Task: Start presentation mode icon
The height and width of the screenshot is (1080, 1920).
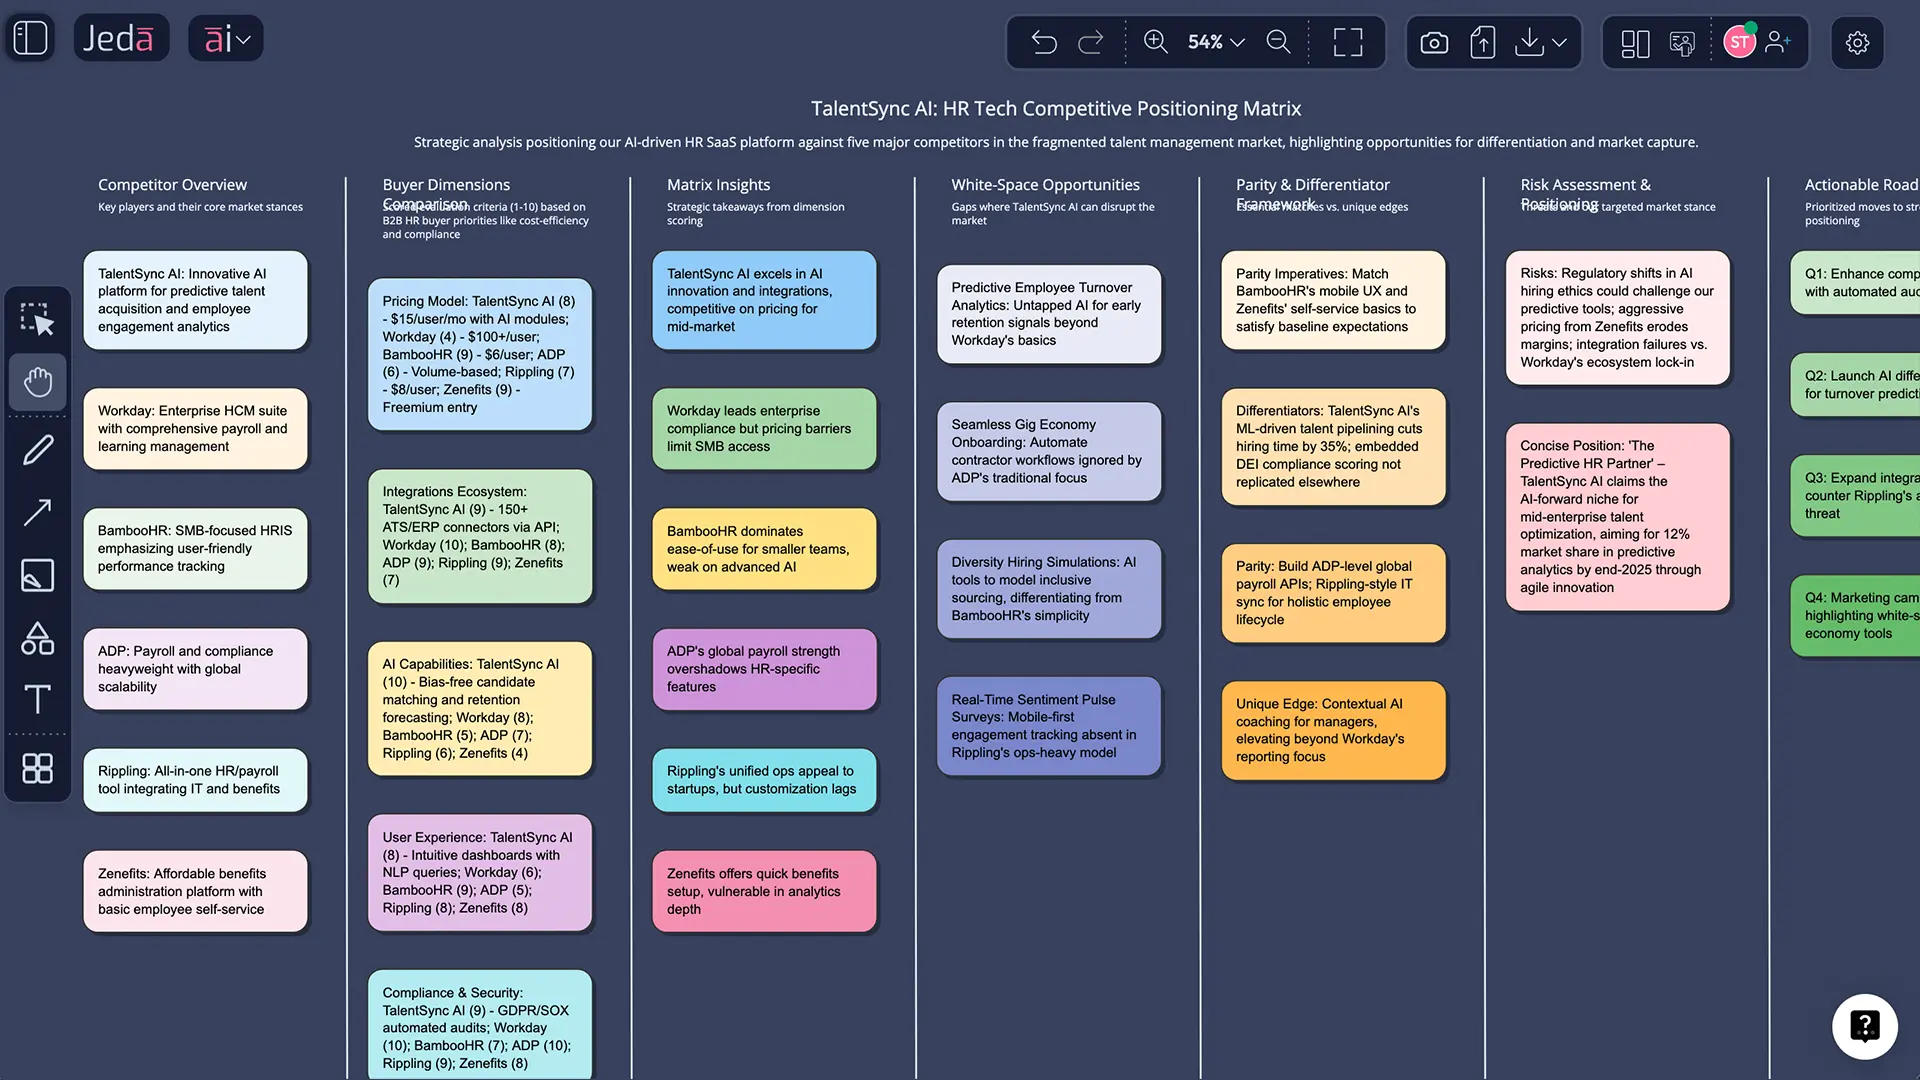Action: [x=1682, y=42]
